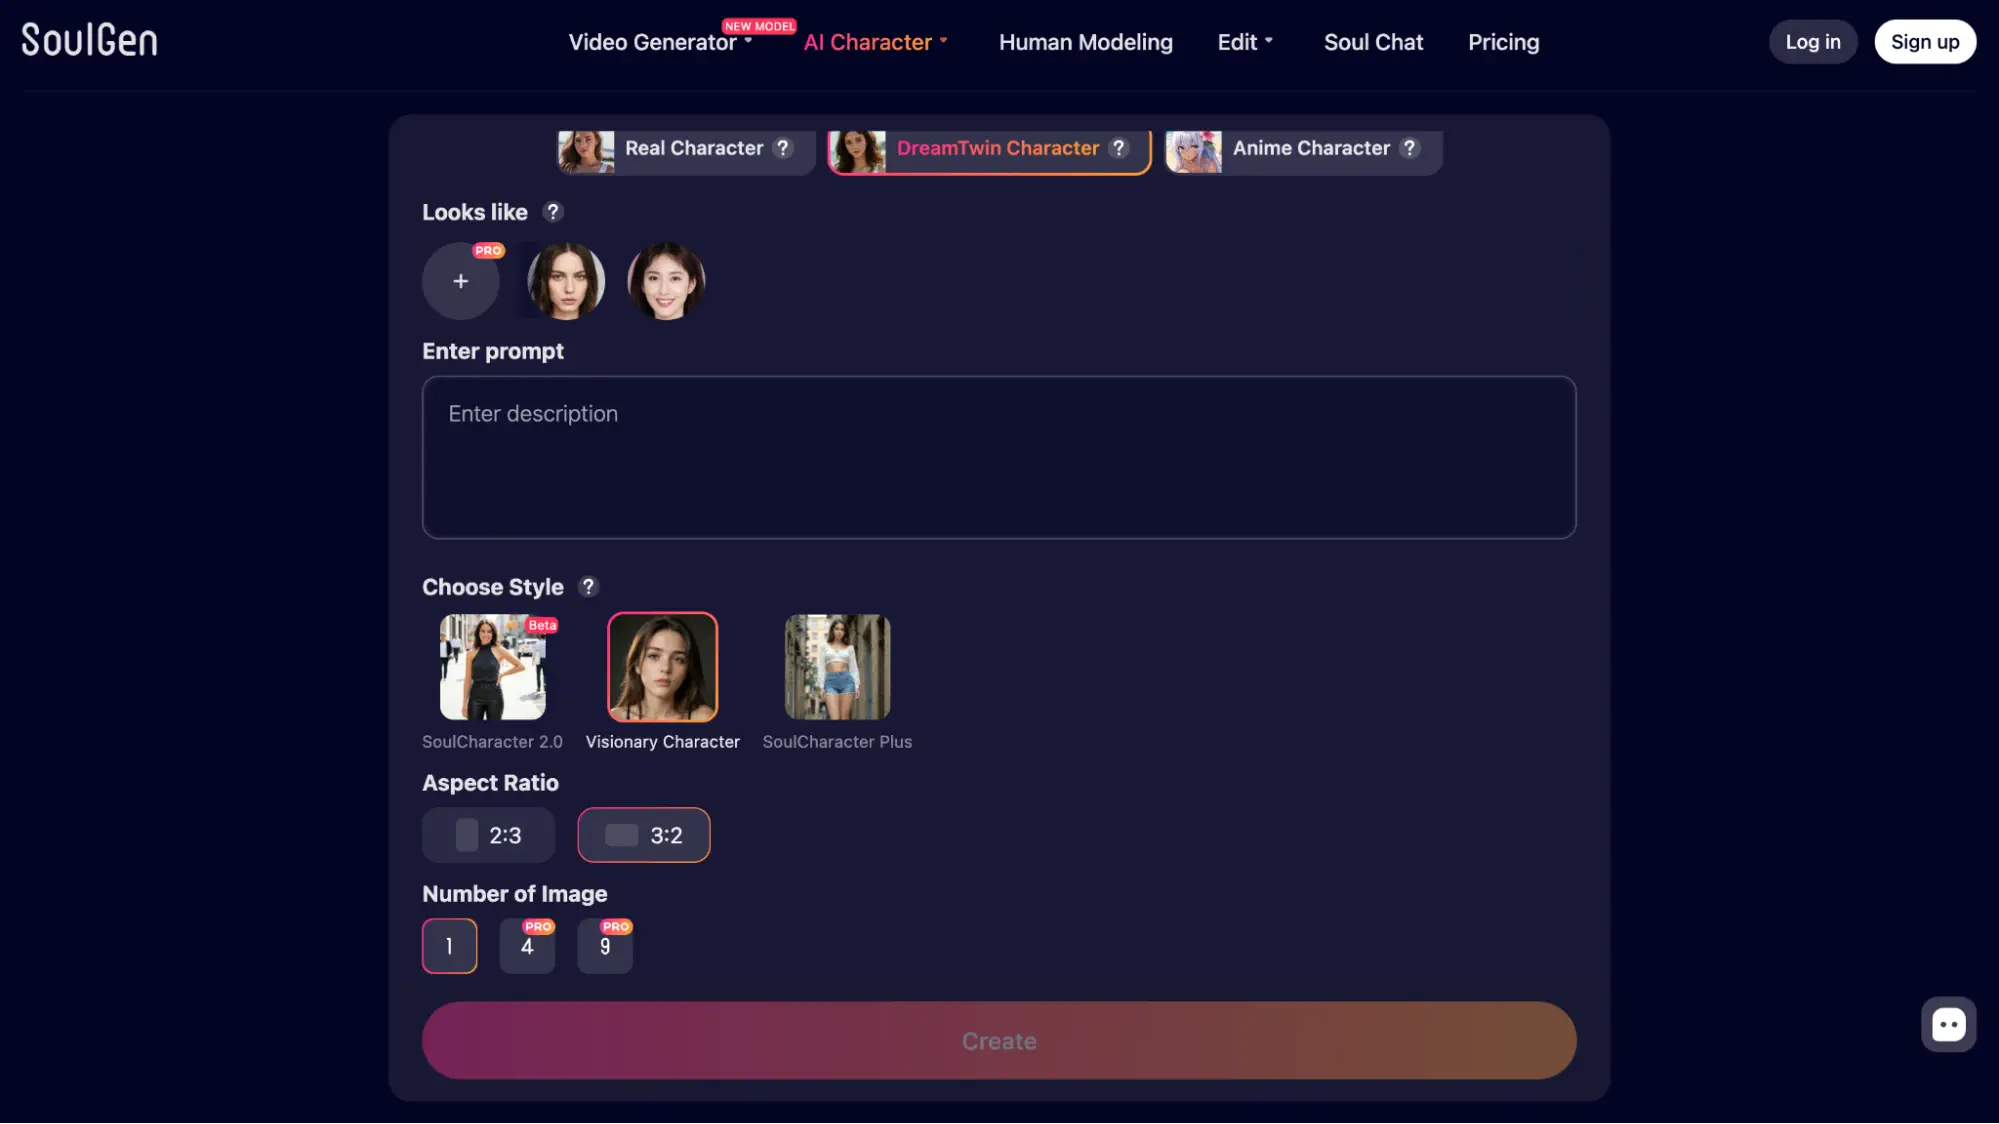Viewport: 1999px width, 1124px height.
Task: Click the Create button
Action: (x=999, y=1041)
